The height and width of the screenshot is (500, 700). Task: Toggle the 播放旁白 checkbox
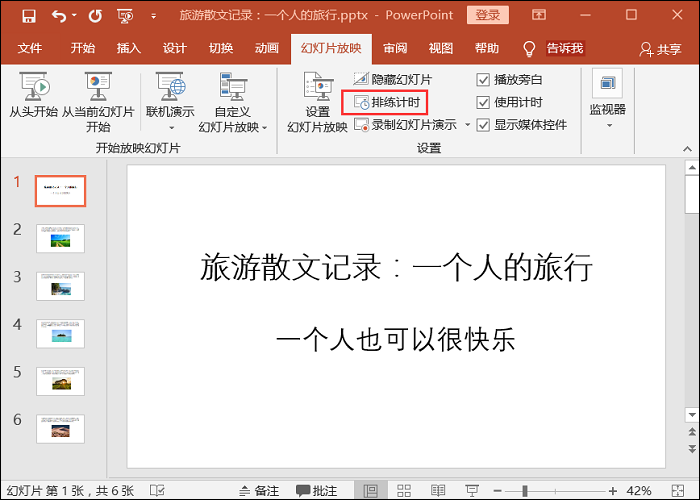483,80
